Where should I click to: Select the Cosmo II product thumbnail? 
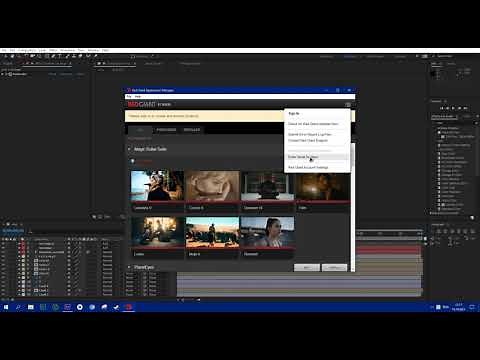pyautogui.click(x=212, y=191)
